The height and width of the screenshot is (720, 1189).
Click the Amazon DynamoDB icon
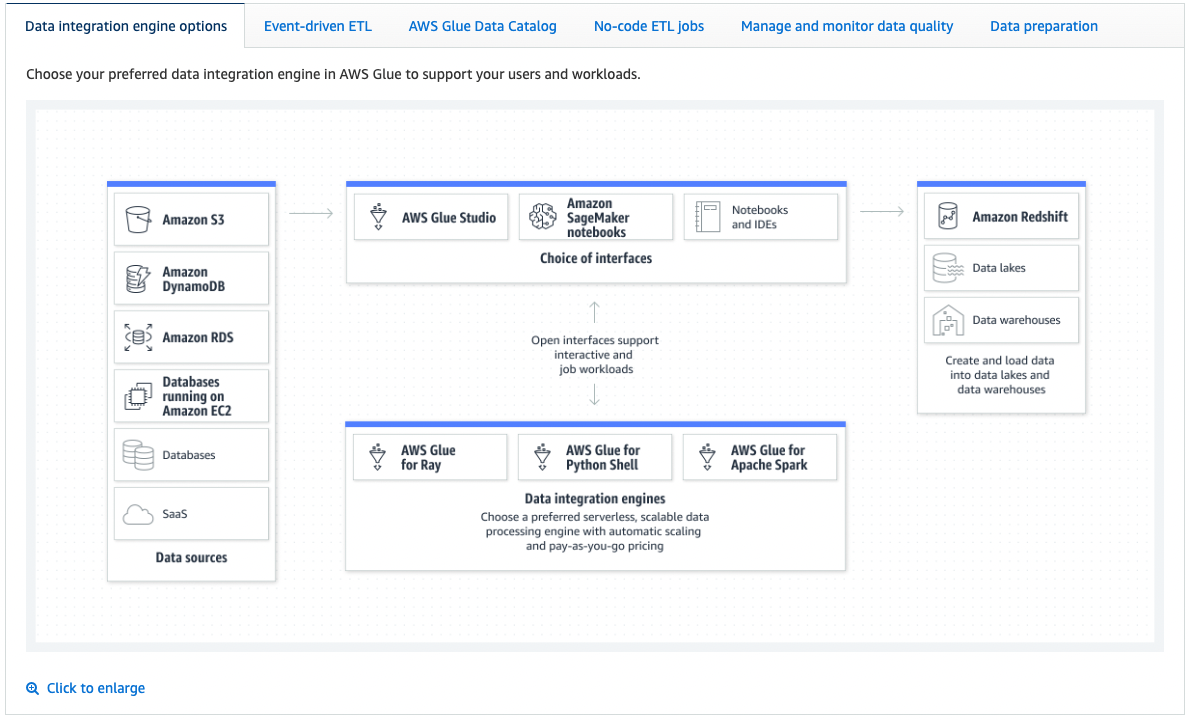click(x=138, y=279)
